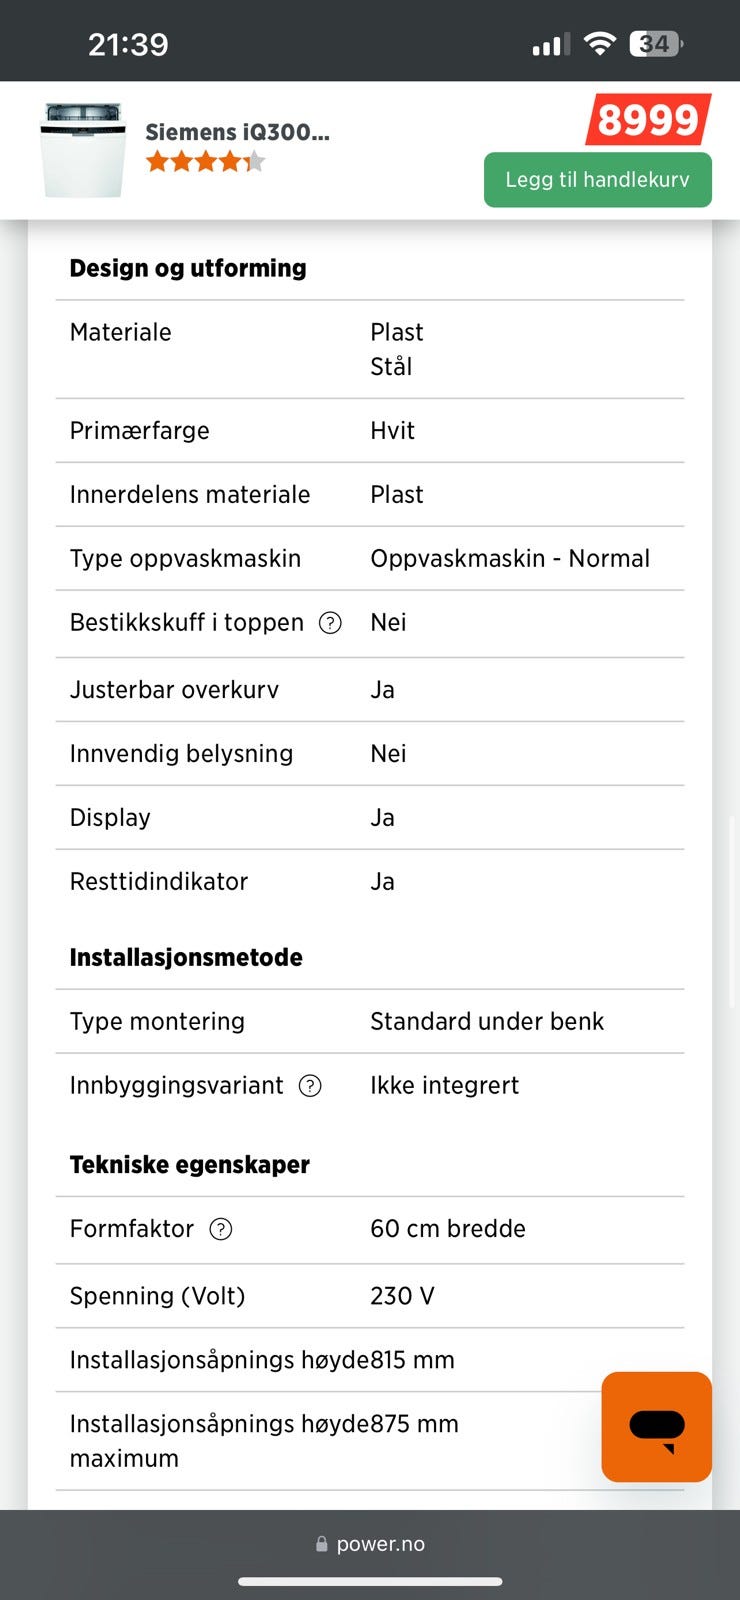Image resolution: width=740 pixels, height=1600 pixels.
Task: Tap the cellular signal bars icon
Action: coord(551,44)
